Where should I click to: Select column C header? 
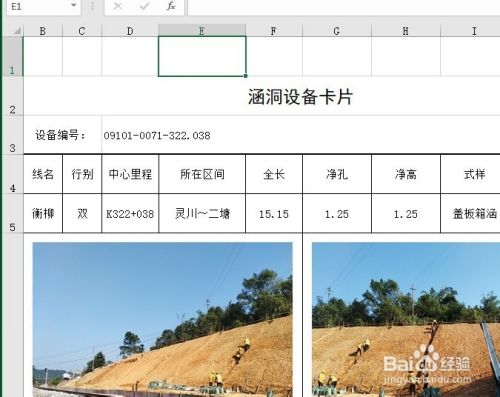[82, 31]
